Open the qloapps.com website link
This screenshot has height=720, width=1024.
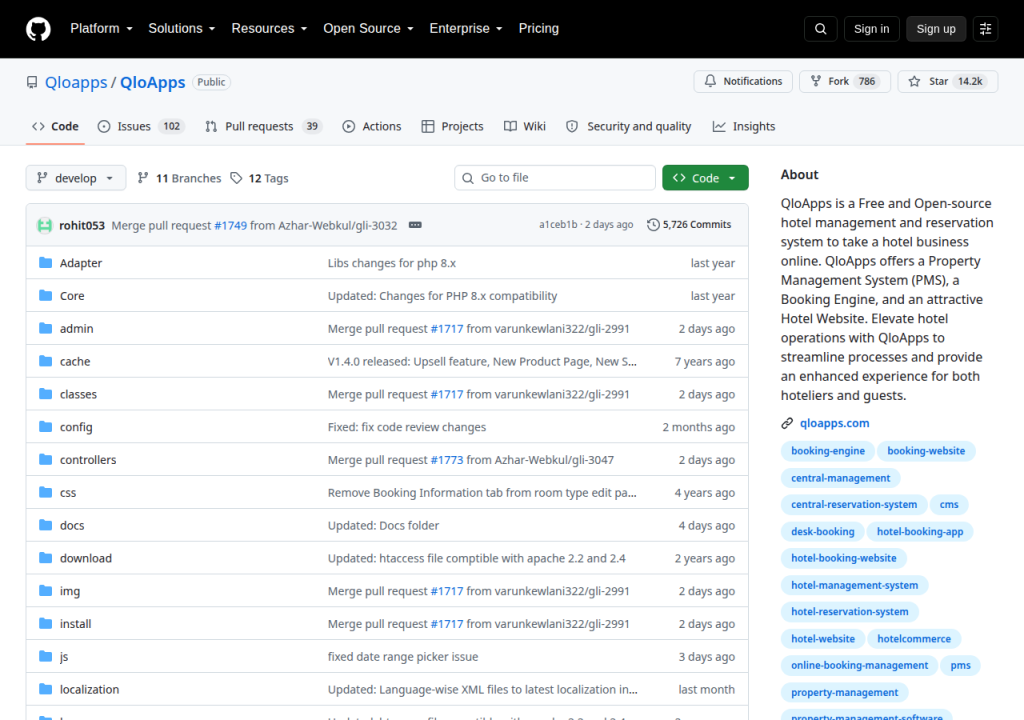[835, 423]
